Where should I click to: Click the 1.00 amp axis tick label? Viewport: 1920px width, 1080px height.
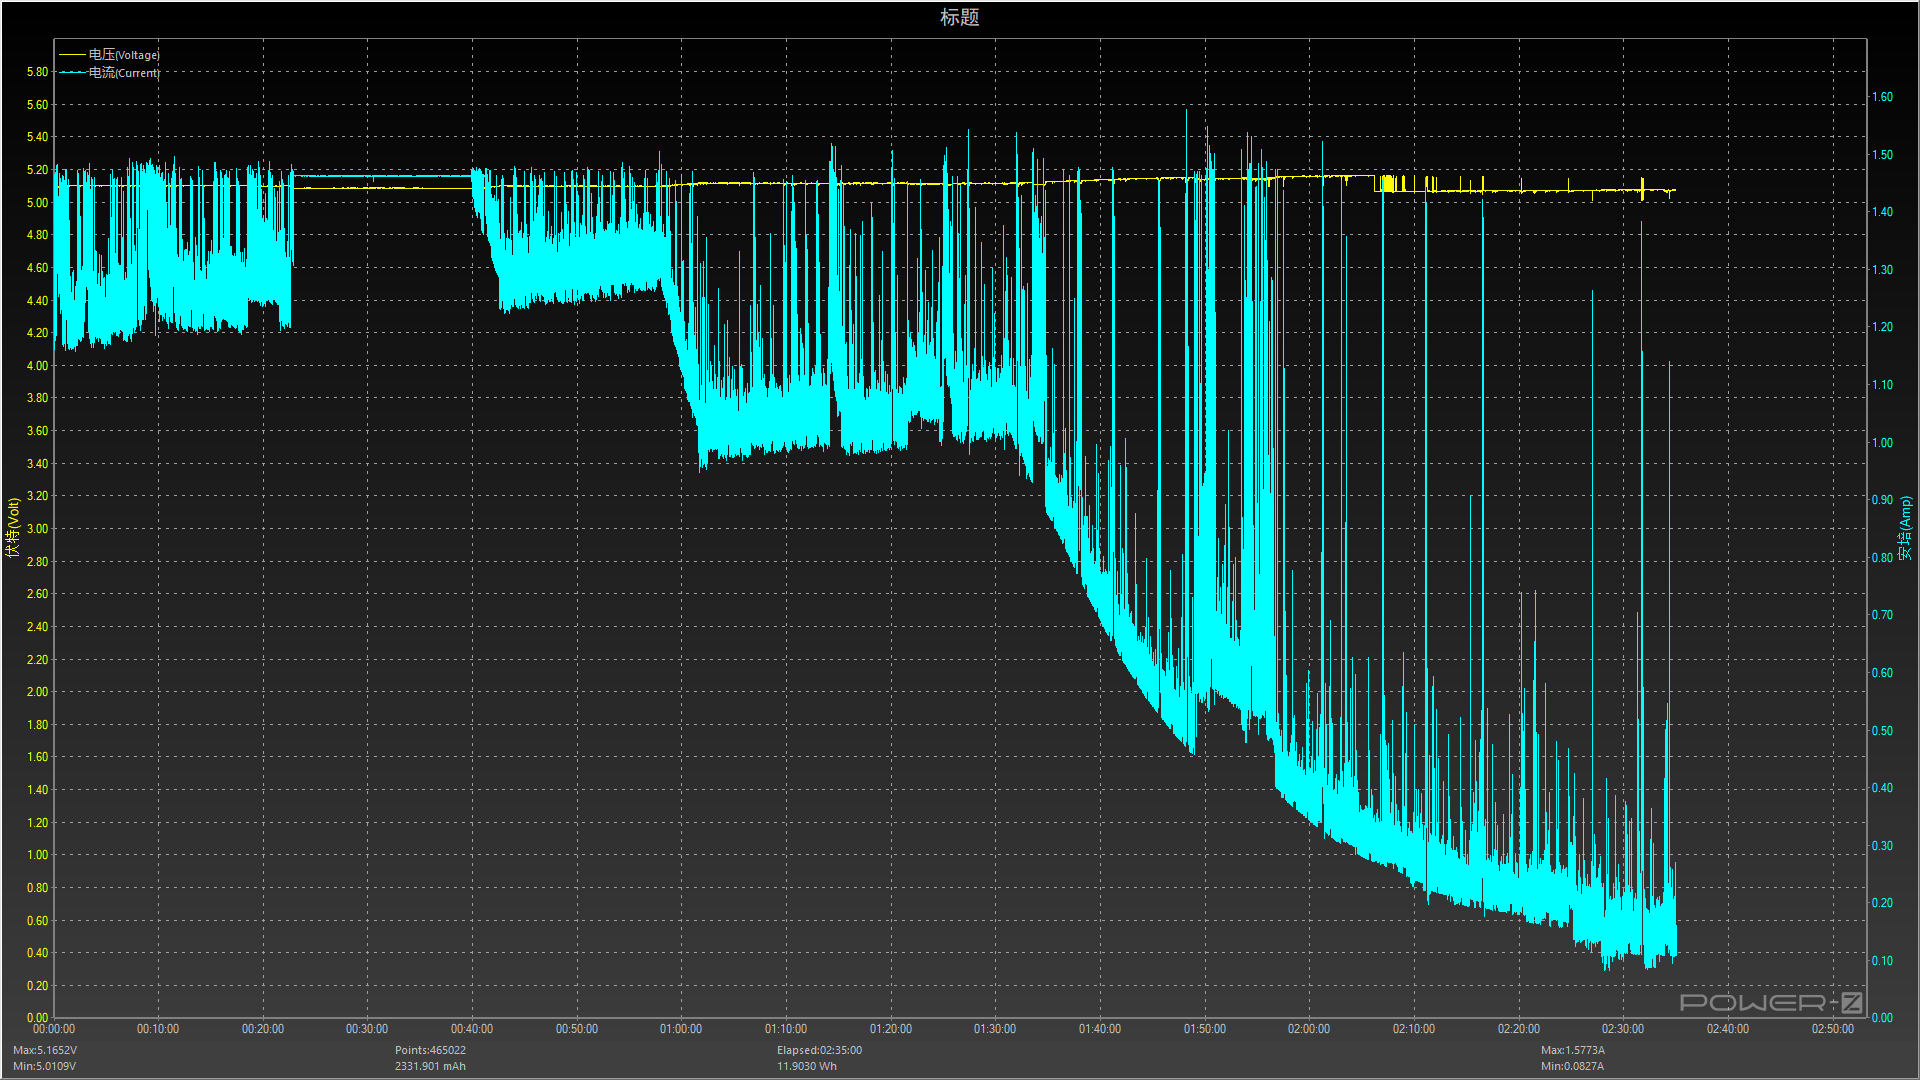(1882, 443)
